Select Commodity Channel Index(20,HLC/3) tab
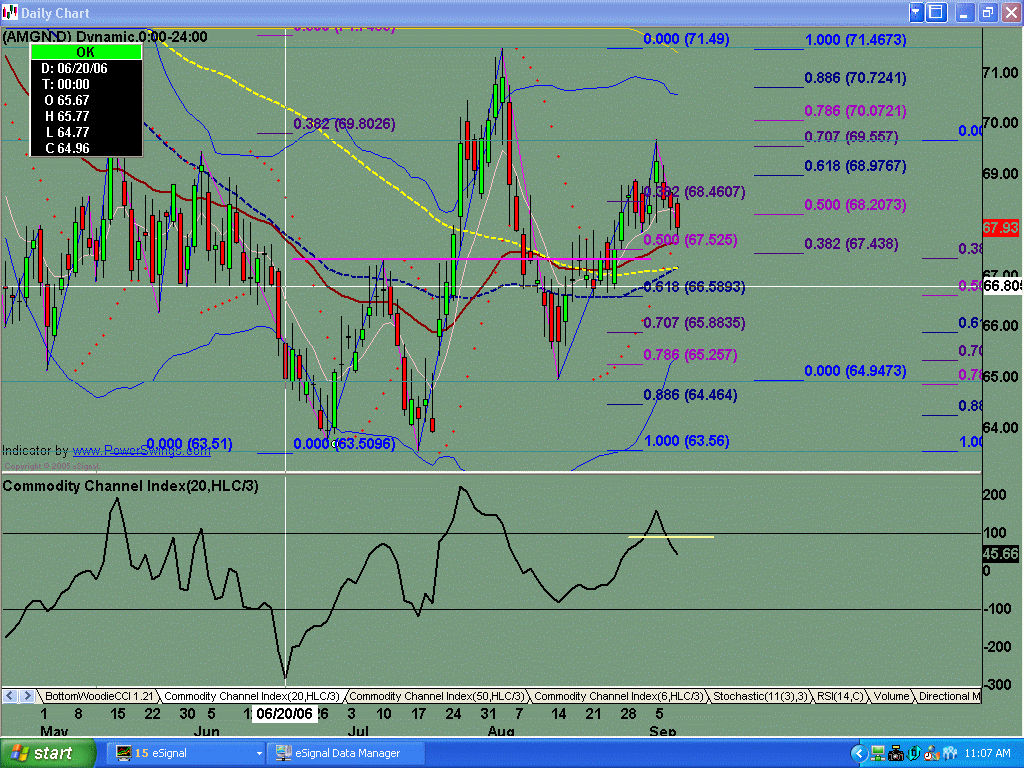This screenshot has width=1024, height=768. coord(251,696)
